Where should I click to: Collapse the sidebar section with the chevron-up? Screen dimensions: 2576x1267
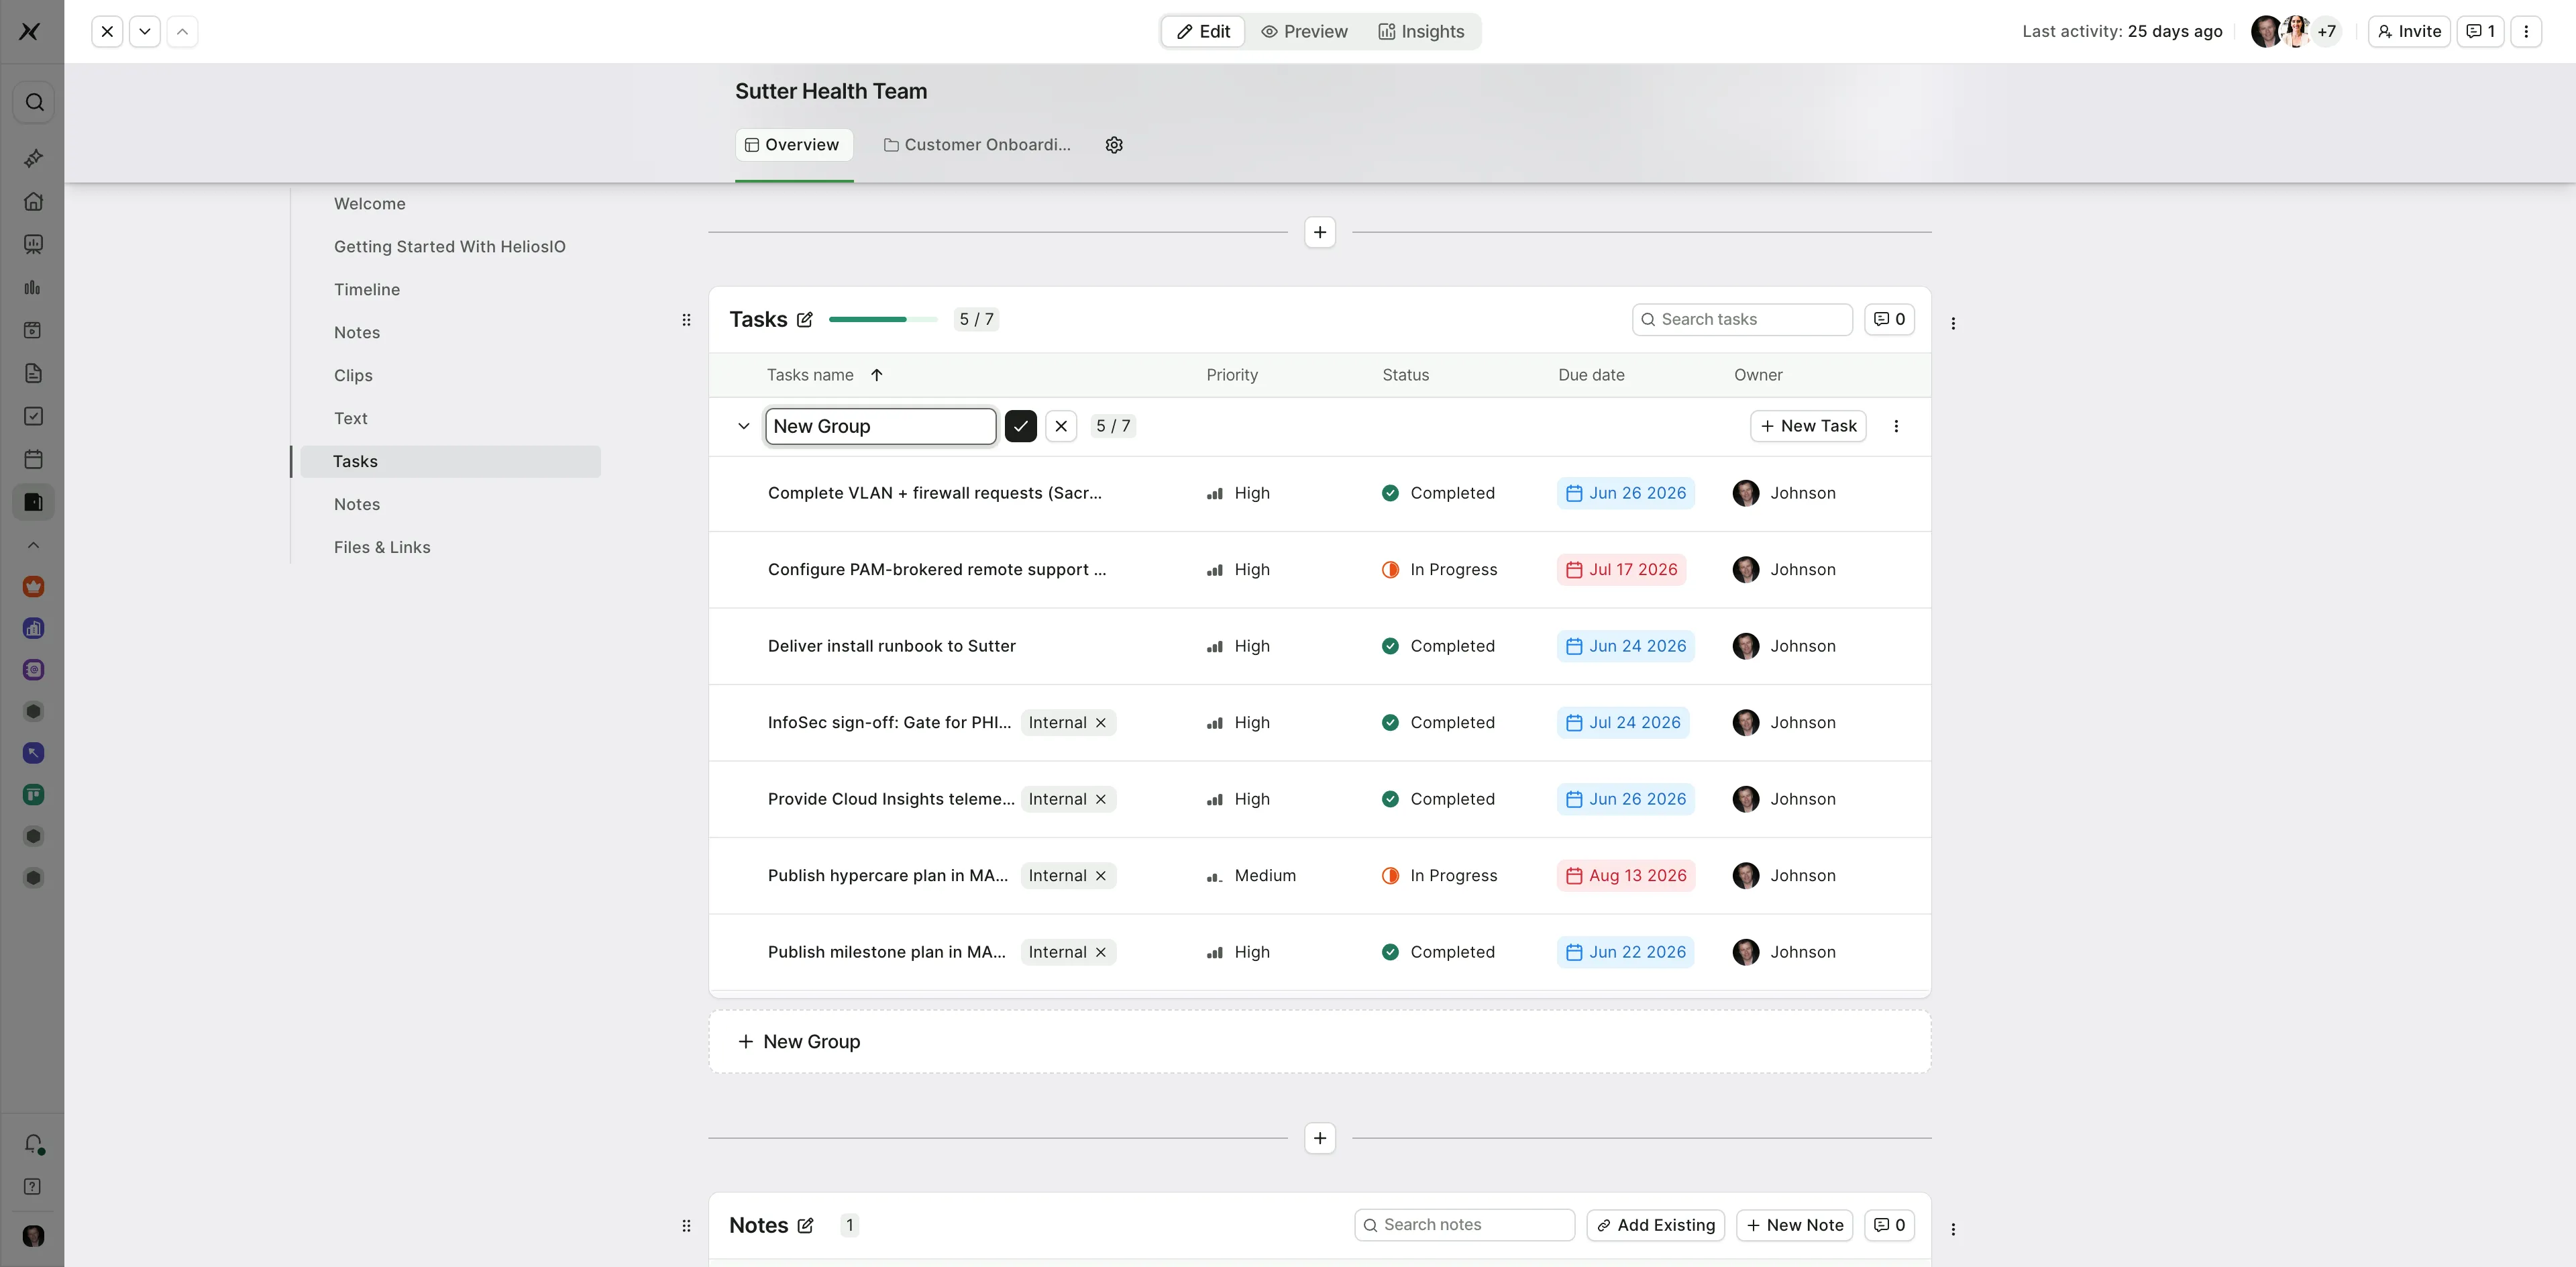[33, 545]
